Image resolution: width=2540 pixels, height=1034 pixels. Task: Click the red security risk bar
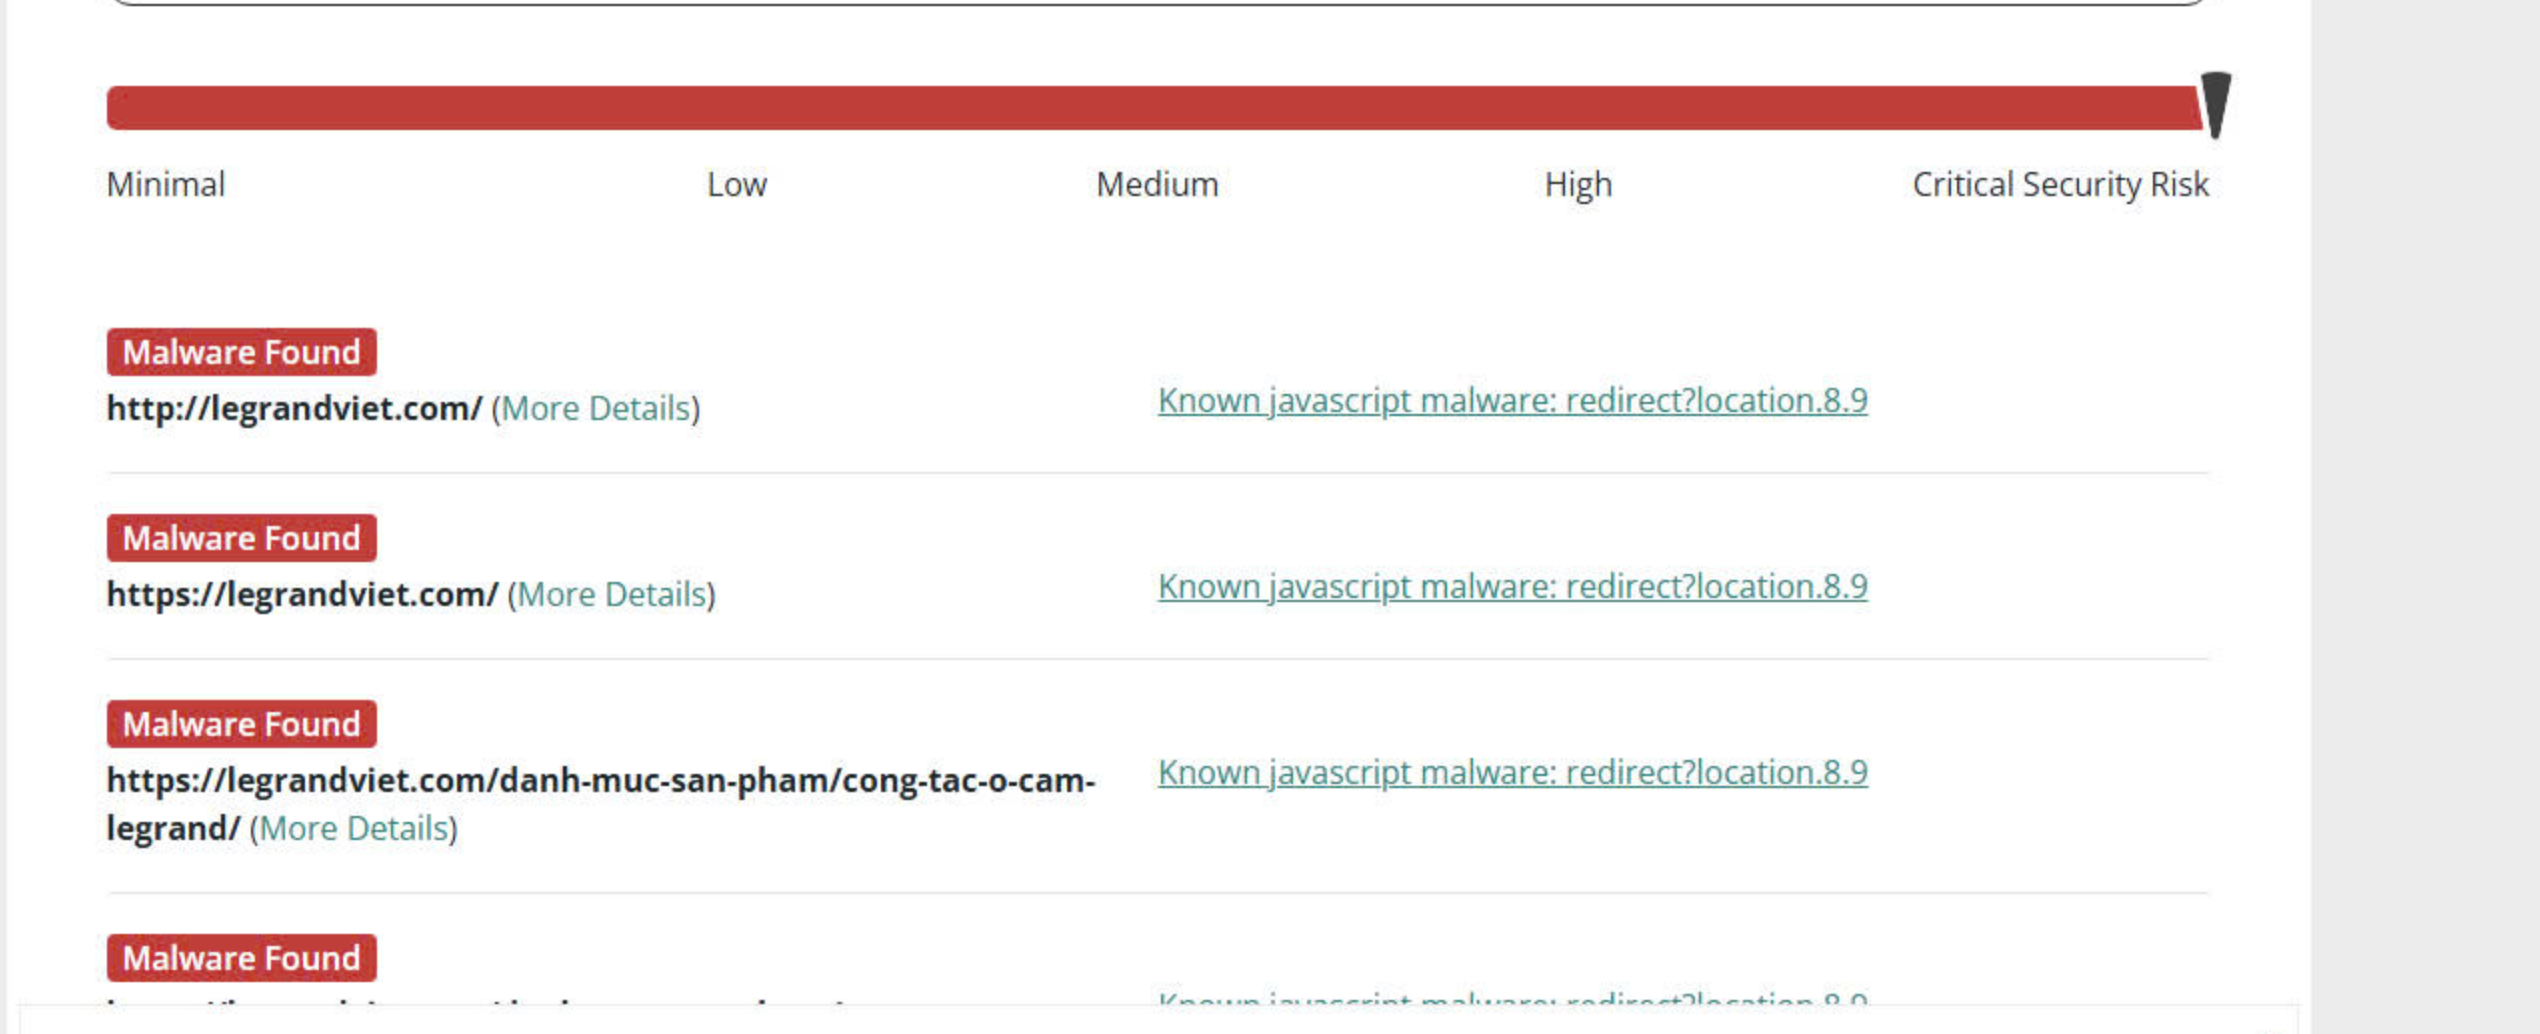pyautogui.click(x=1154, y=108)
